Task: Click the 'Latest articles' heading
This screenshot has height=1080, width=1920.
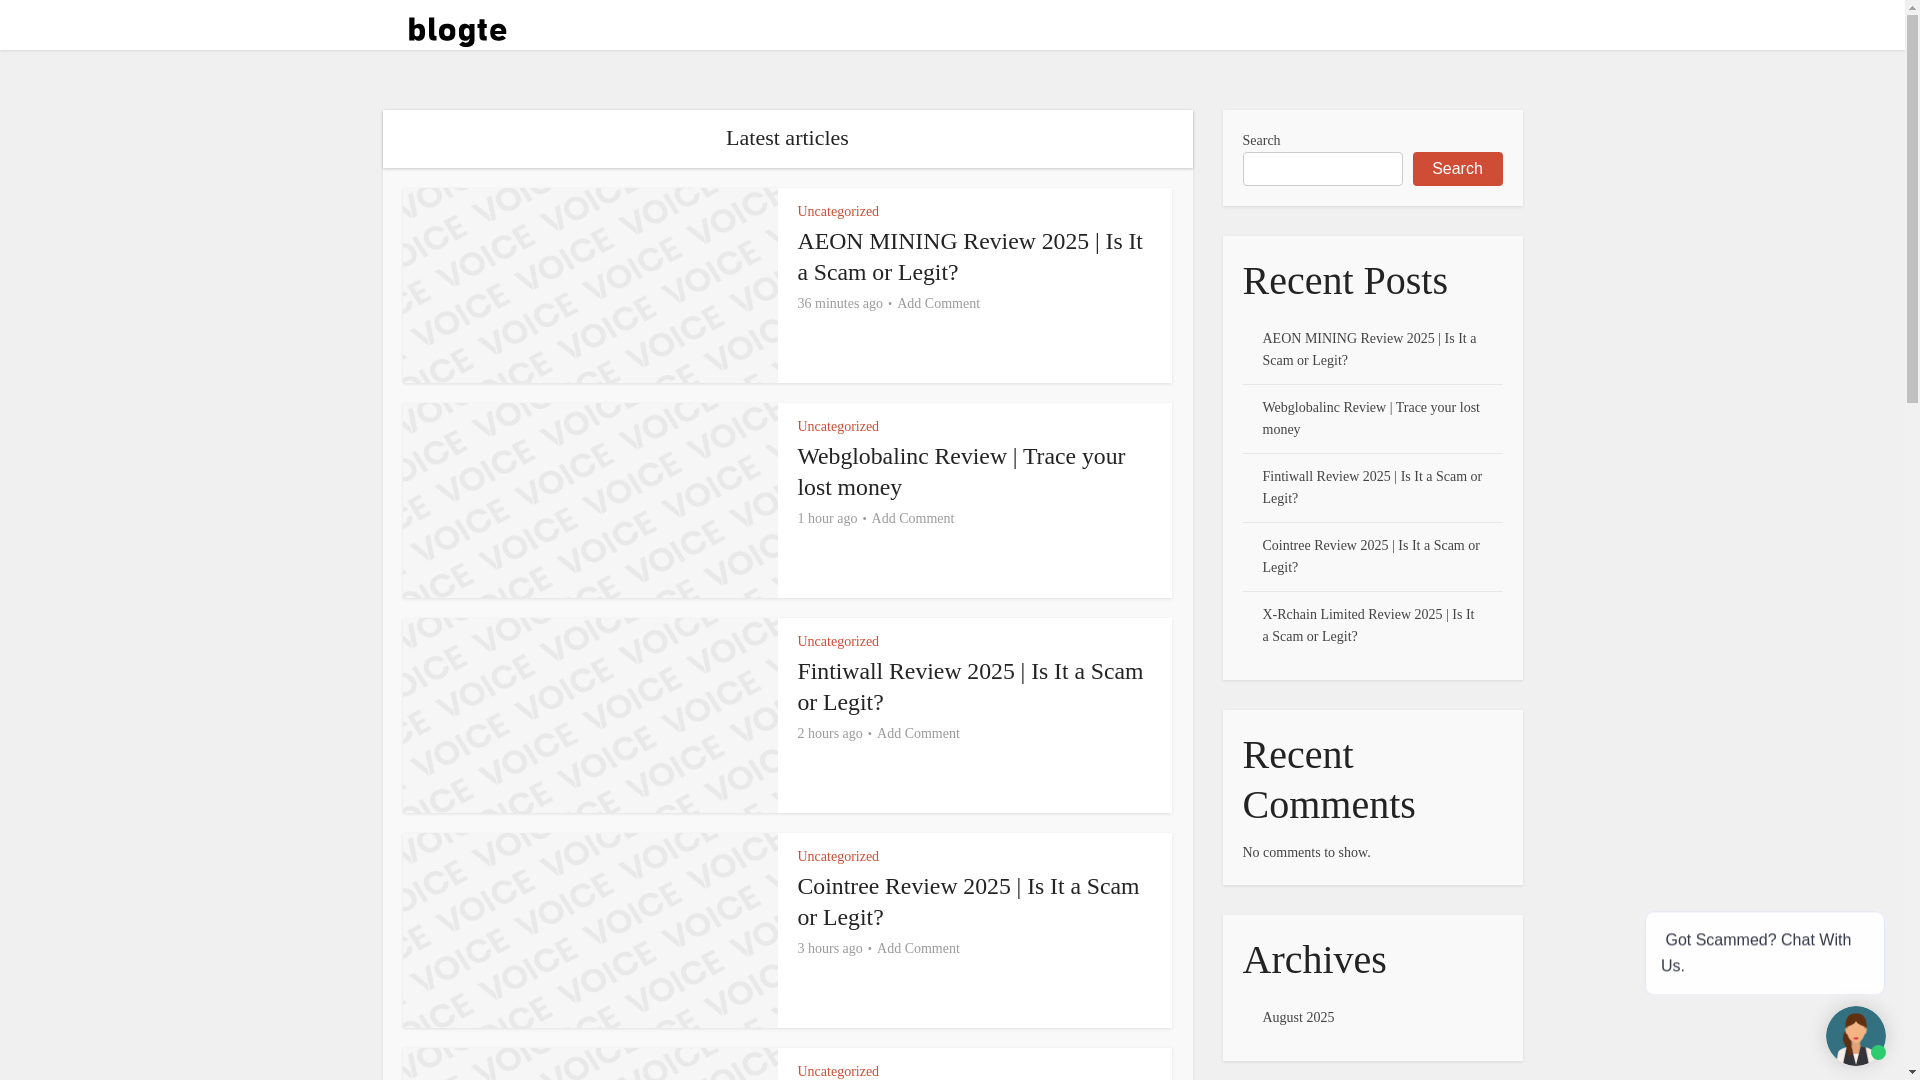Action: tap(787, 138)
